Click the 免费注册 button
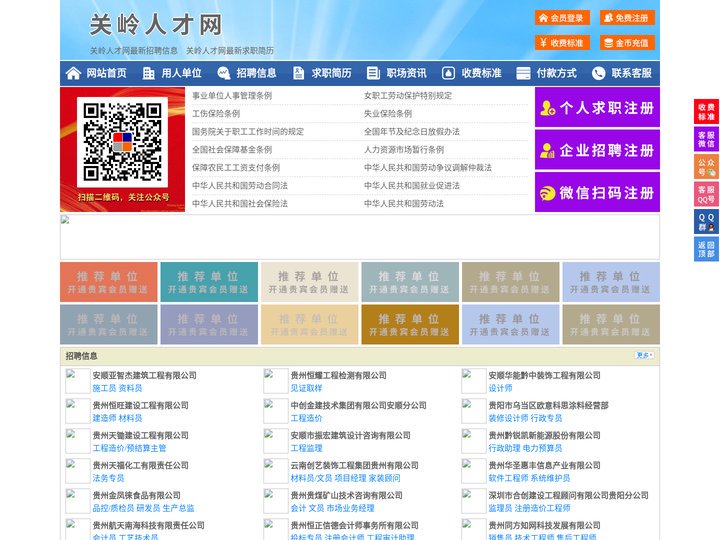The image size is (720, 540). (627, 18)
